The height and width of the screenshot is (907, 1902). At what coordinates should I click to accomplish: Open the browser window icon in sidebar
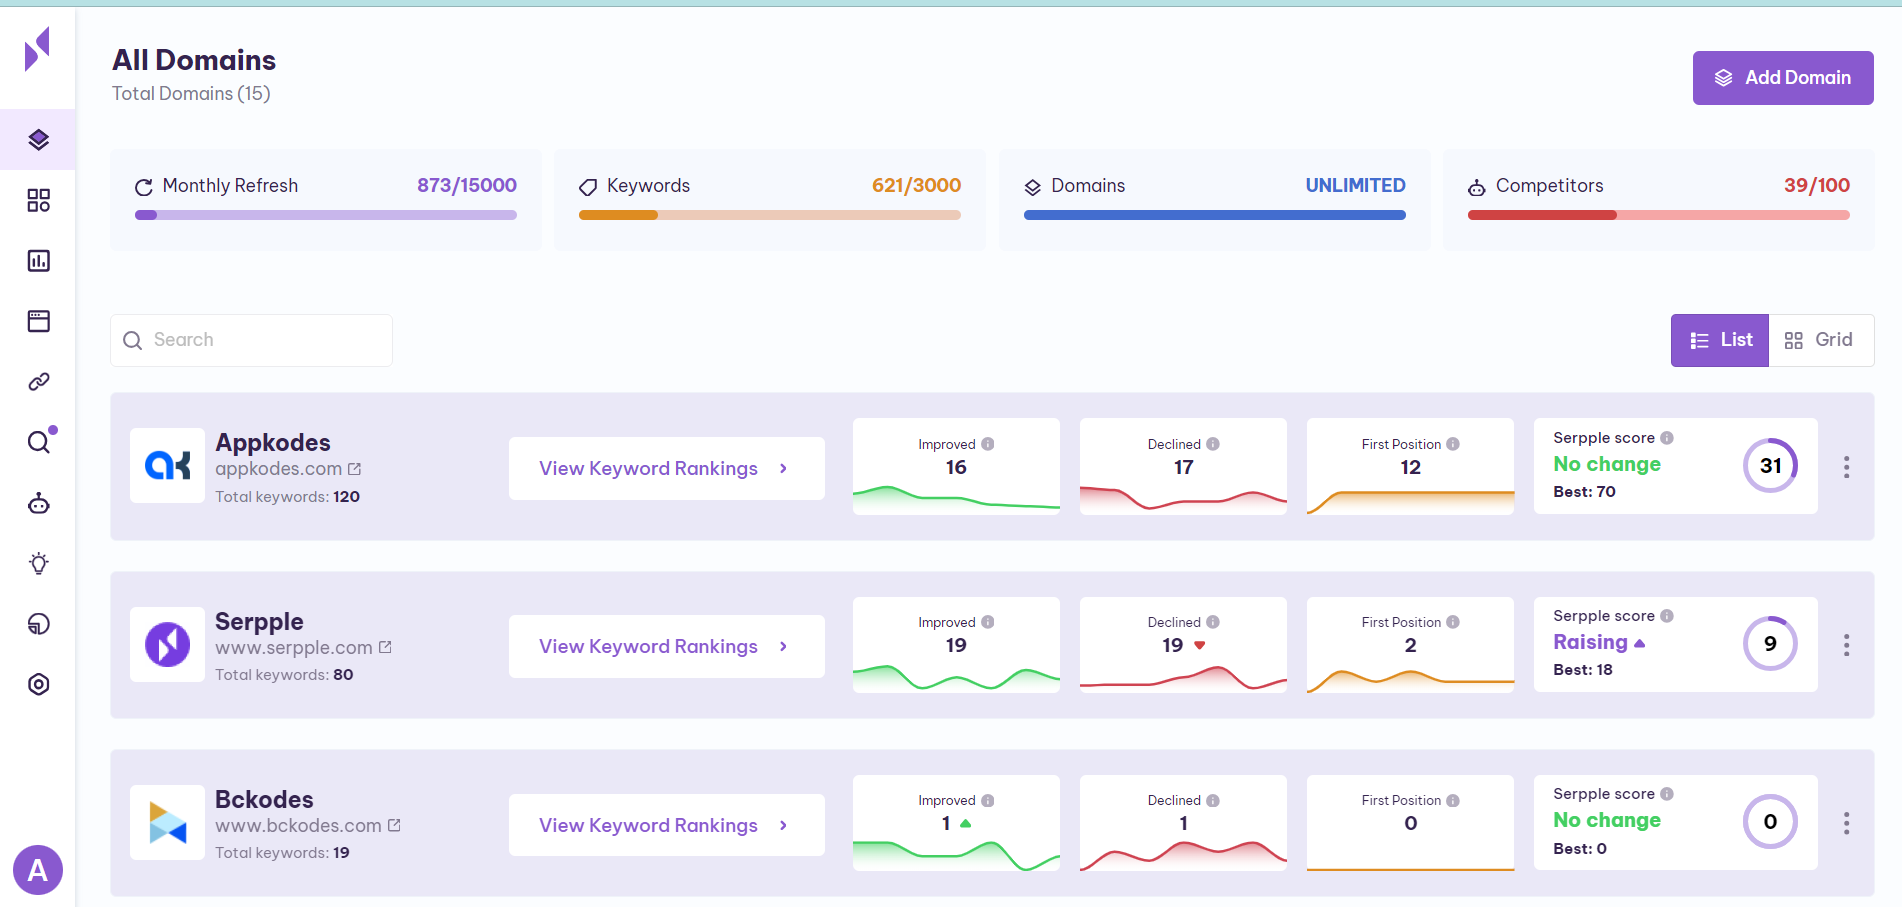click(x=38, y=321)
